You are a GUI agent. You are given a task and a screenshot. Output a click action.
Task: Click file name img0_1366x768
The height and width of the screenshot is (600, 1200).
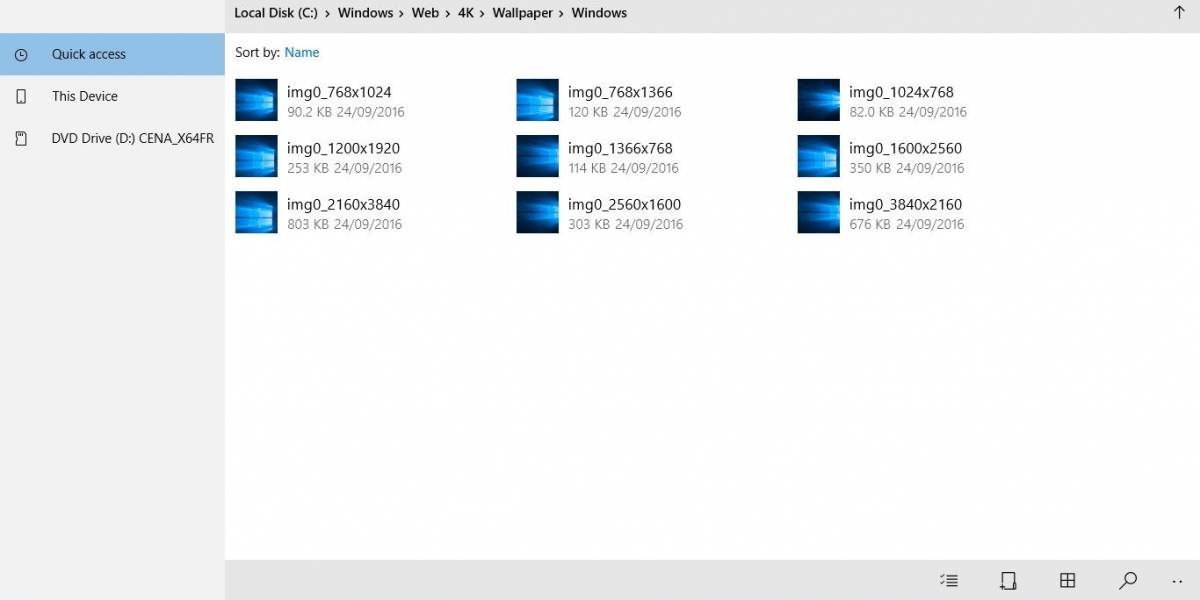coord(620,148)
